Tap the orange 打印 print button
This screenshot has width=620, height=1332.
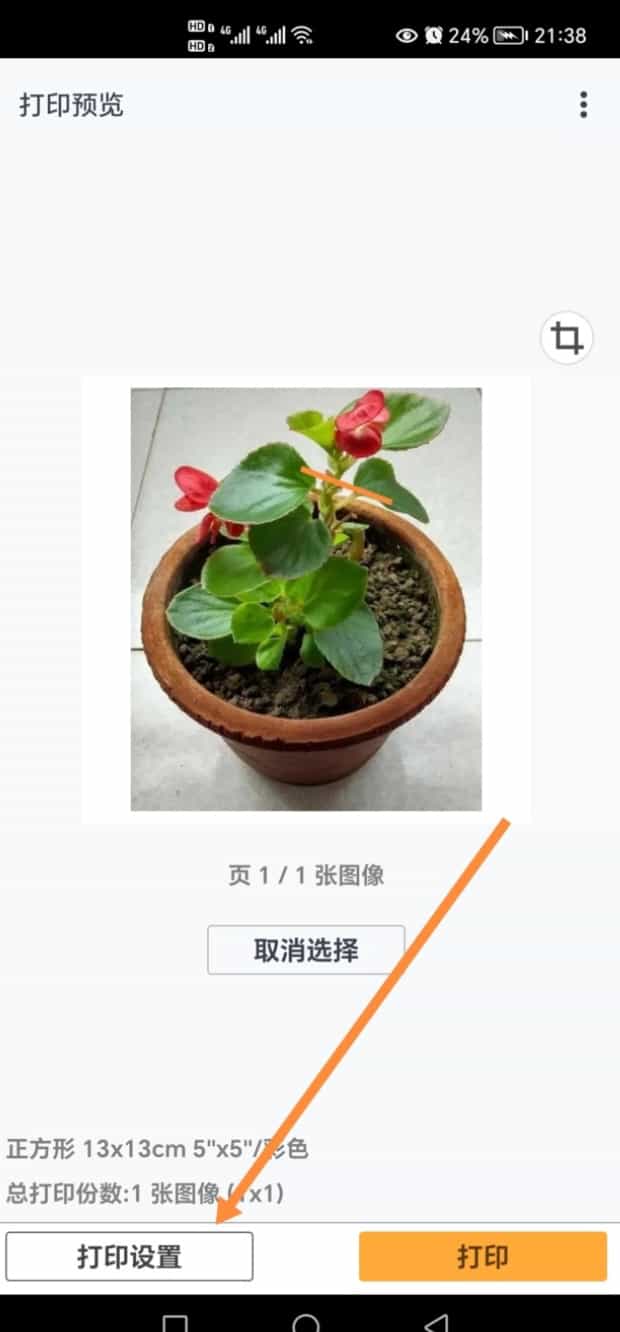pos(483,1256)
